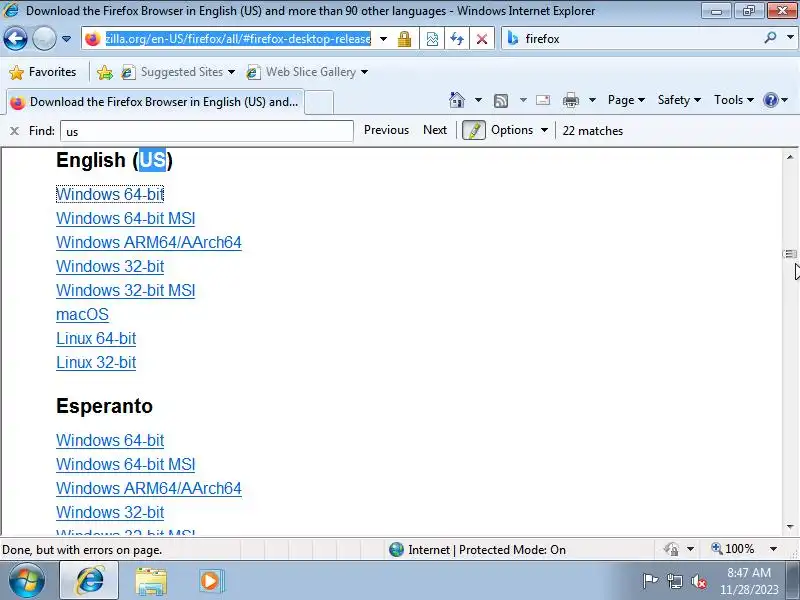Click Internet Explorer taskbar icon
Screen dimensions: 800x600
pyautogui.click(x=89, y=581)
